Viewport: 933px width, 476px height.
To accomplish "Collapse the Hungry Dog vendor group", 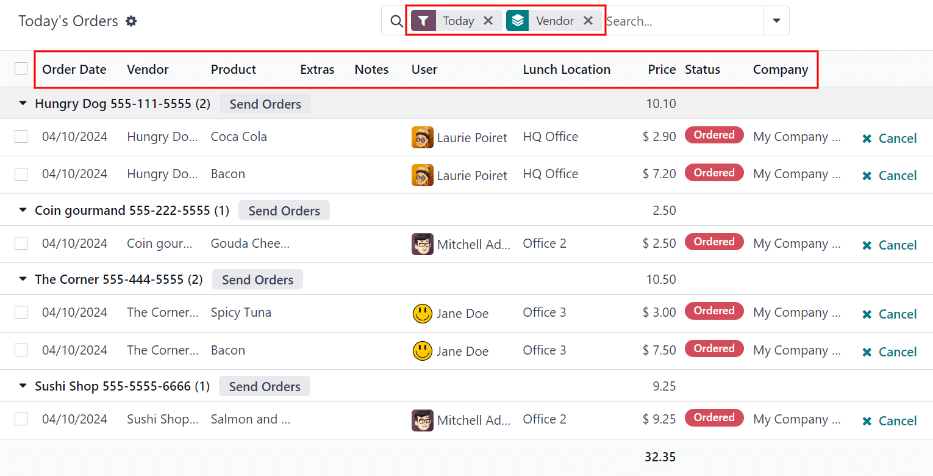I will point(24,104).
